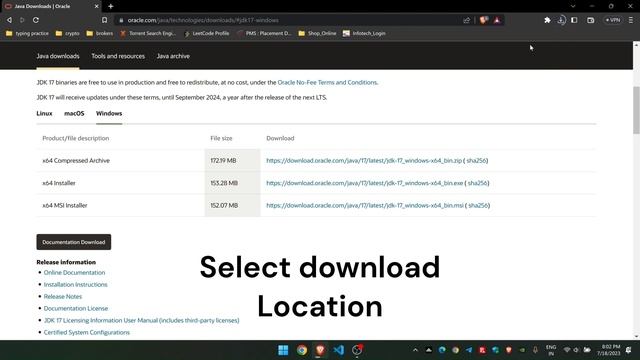
Task: Open Visual Studio Code from the taskbar
Action: pyautogui.click(x=338, y=350)
